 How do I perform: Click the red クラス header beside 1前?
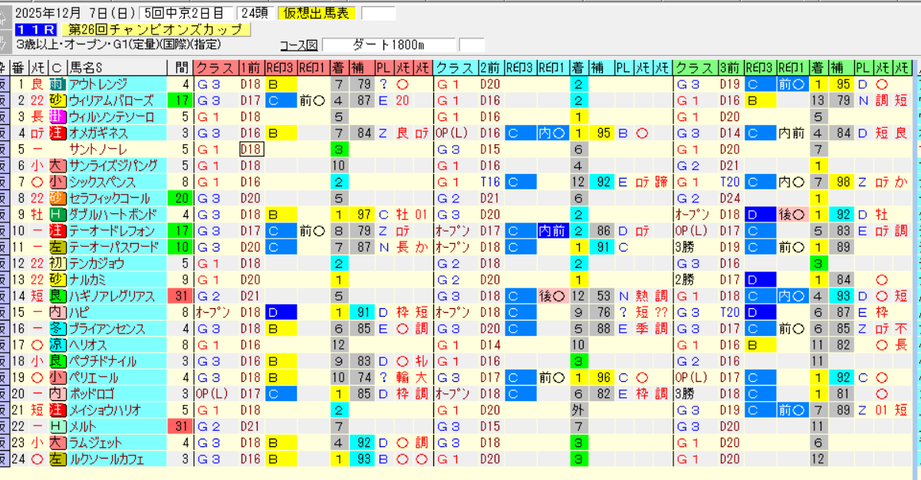point(216,68)
